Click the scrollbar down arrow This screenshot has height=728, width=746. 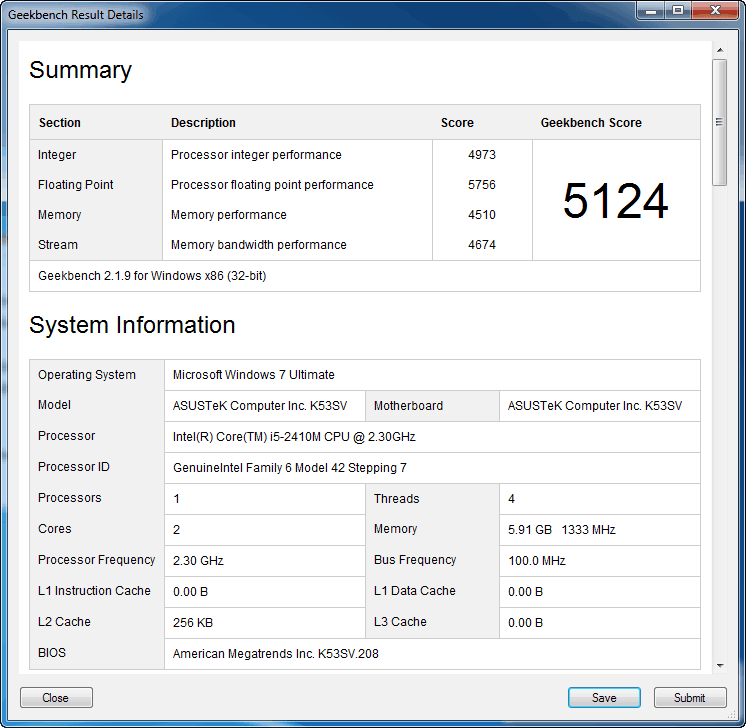click(720, 665)
